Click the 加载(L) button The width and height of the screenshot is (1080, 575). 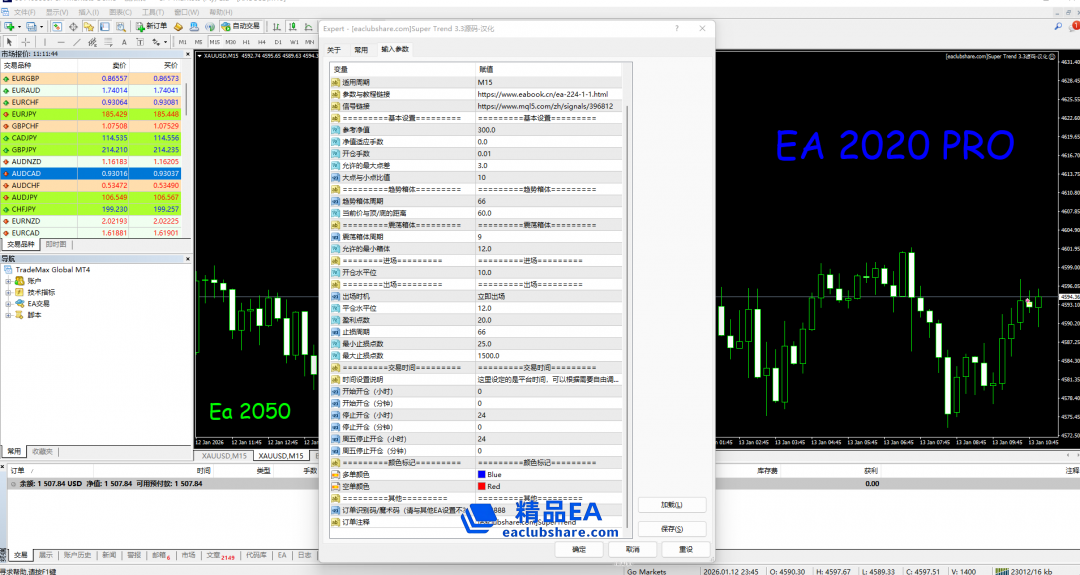pos(672,505)
